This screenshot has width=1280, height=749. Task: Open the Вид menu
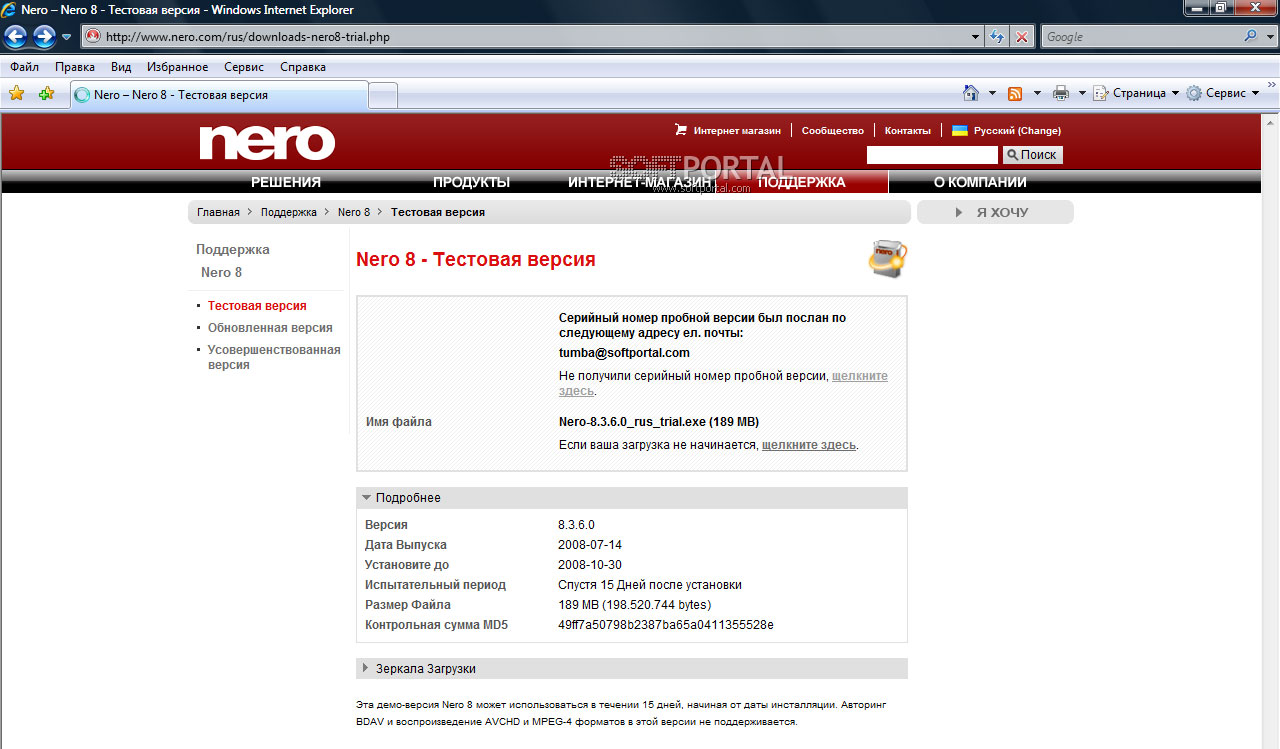(121, 67)
